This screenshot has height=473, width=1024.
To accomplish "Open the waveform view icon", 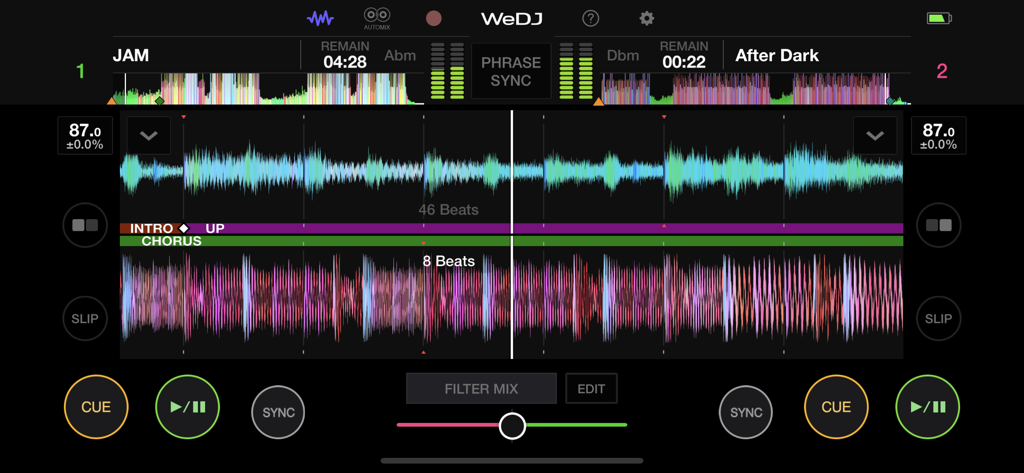I will click(321, 18).
